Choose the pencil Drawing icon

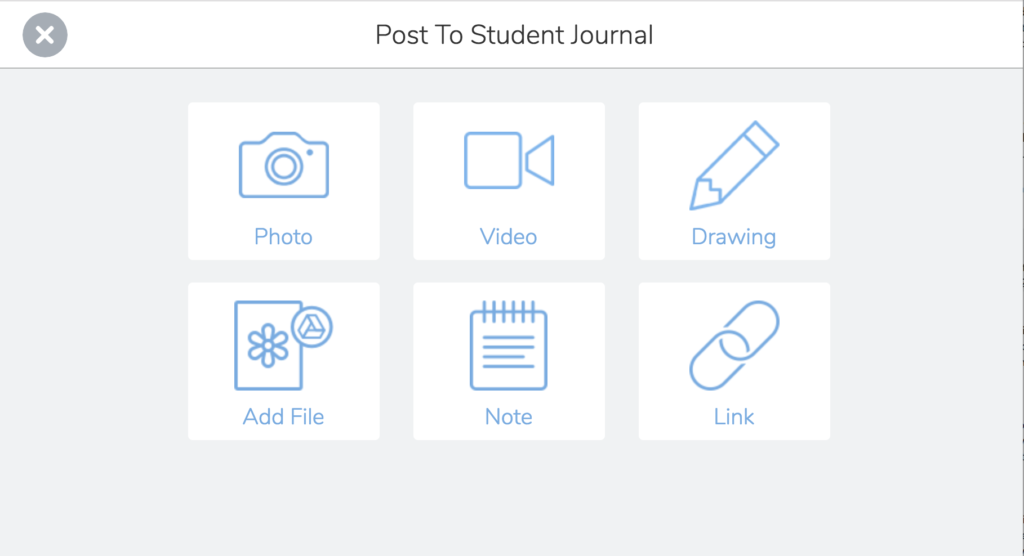(734, 165)
